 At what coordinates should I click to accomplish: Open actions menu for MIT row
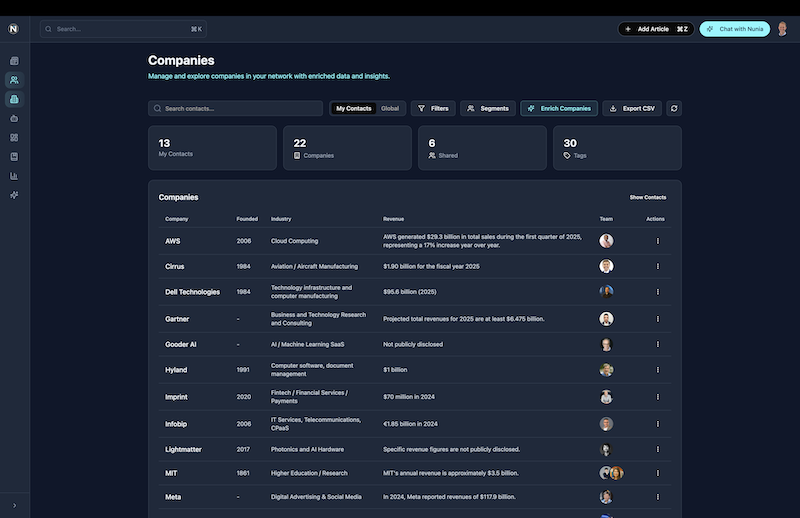658,473
